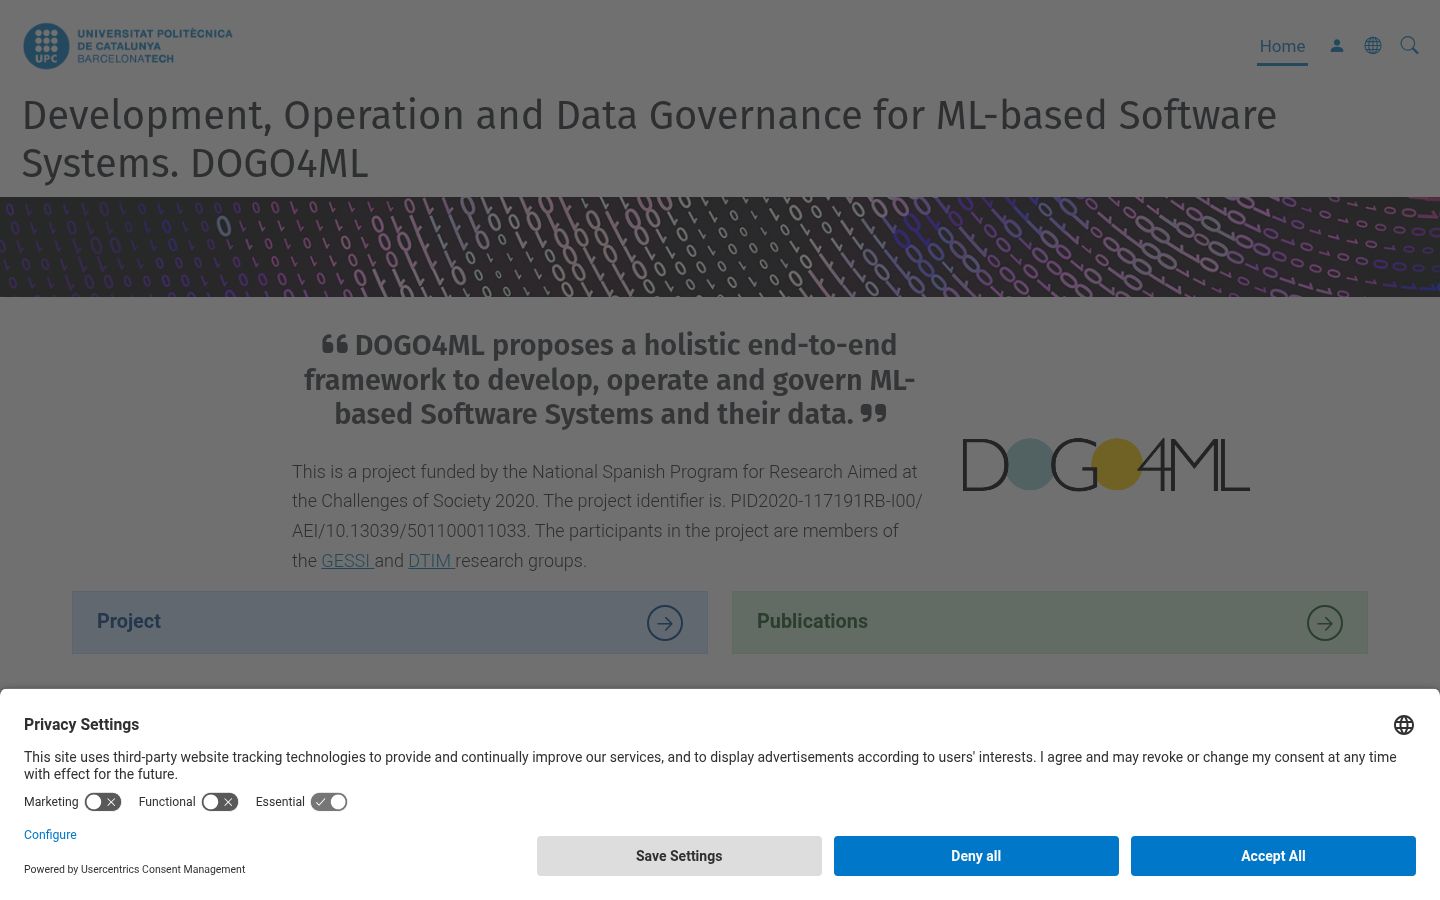The image size is (1440, 900).
Task: Click the Essential consent toggle
Action: click(329, 802)
